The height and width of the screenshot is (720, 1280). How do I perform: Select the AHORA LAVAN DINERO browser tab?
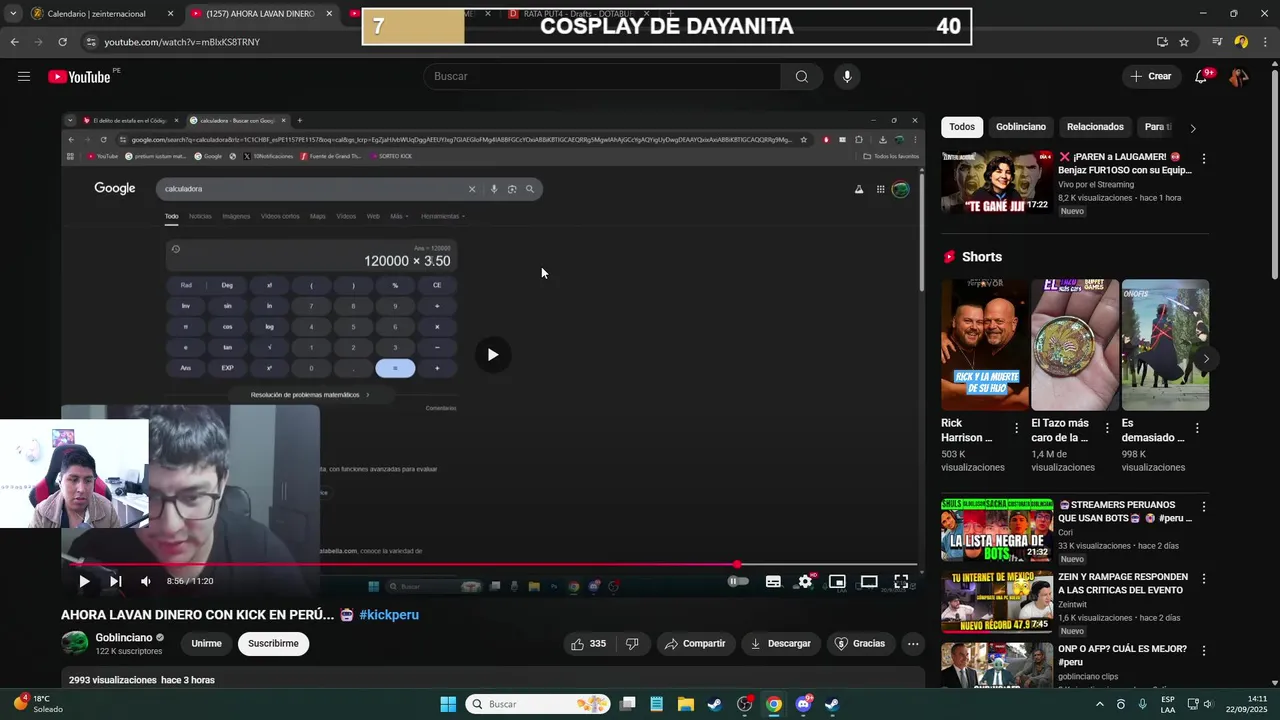pos(261,14)
